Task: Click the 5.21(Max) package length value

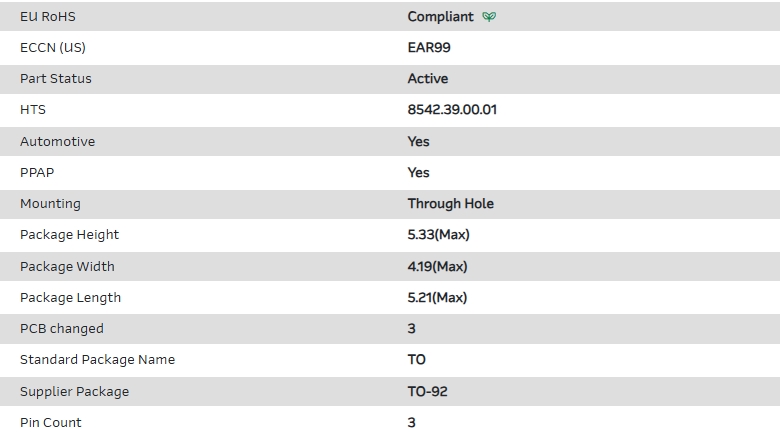Action: click(x=437, y=297)
